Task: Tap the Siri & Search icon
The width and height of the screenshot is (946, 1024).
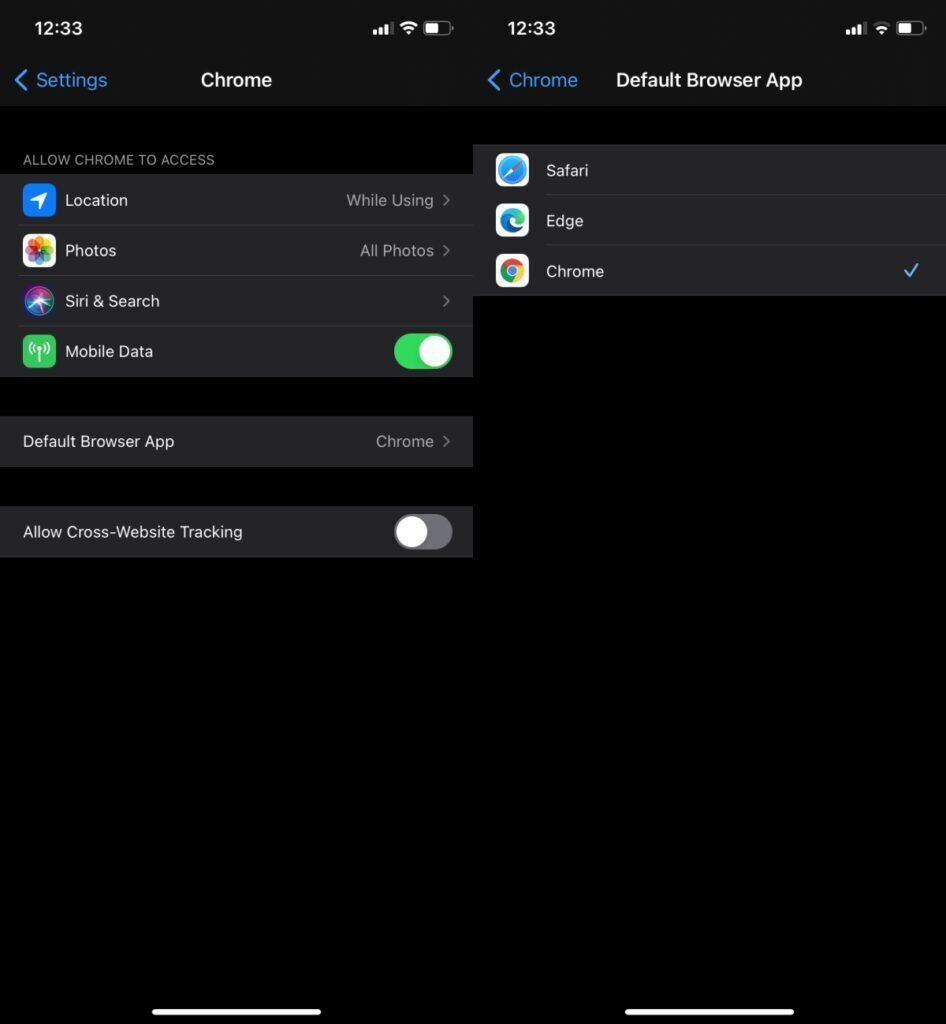Action: click(x=39, y=301)
